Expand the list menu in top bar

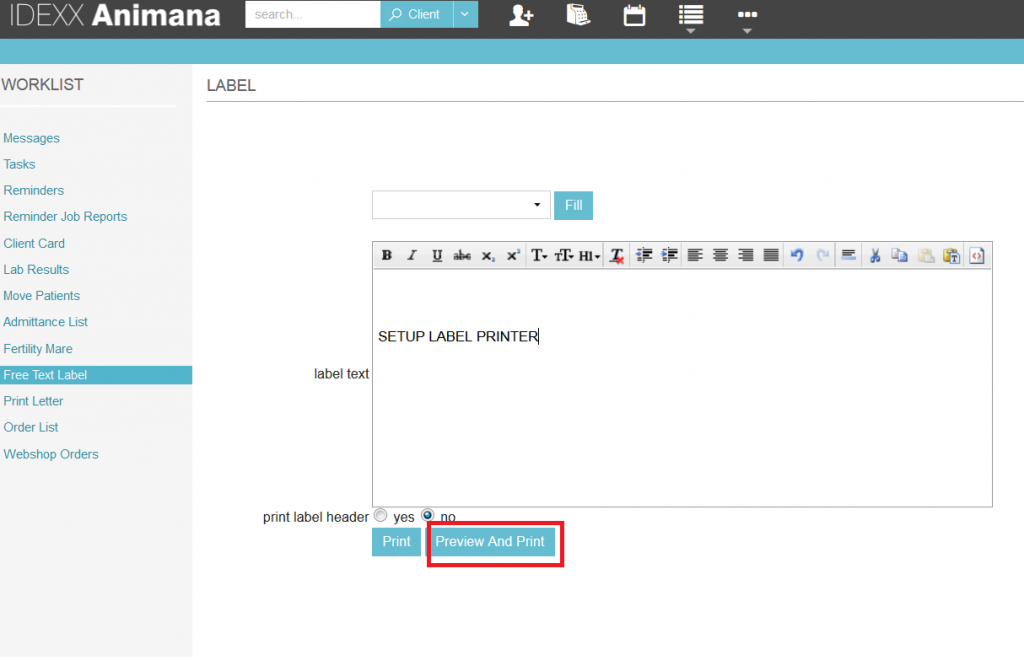690,16
